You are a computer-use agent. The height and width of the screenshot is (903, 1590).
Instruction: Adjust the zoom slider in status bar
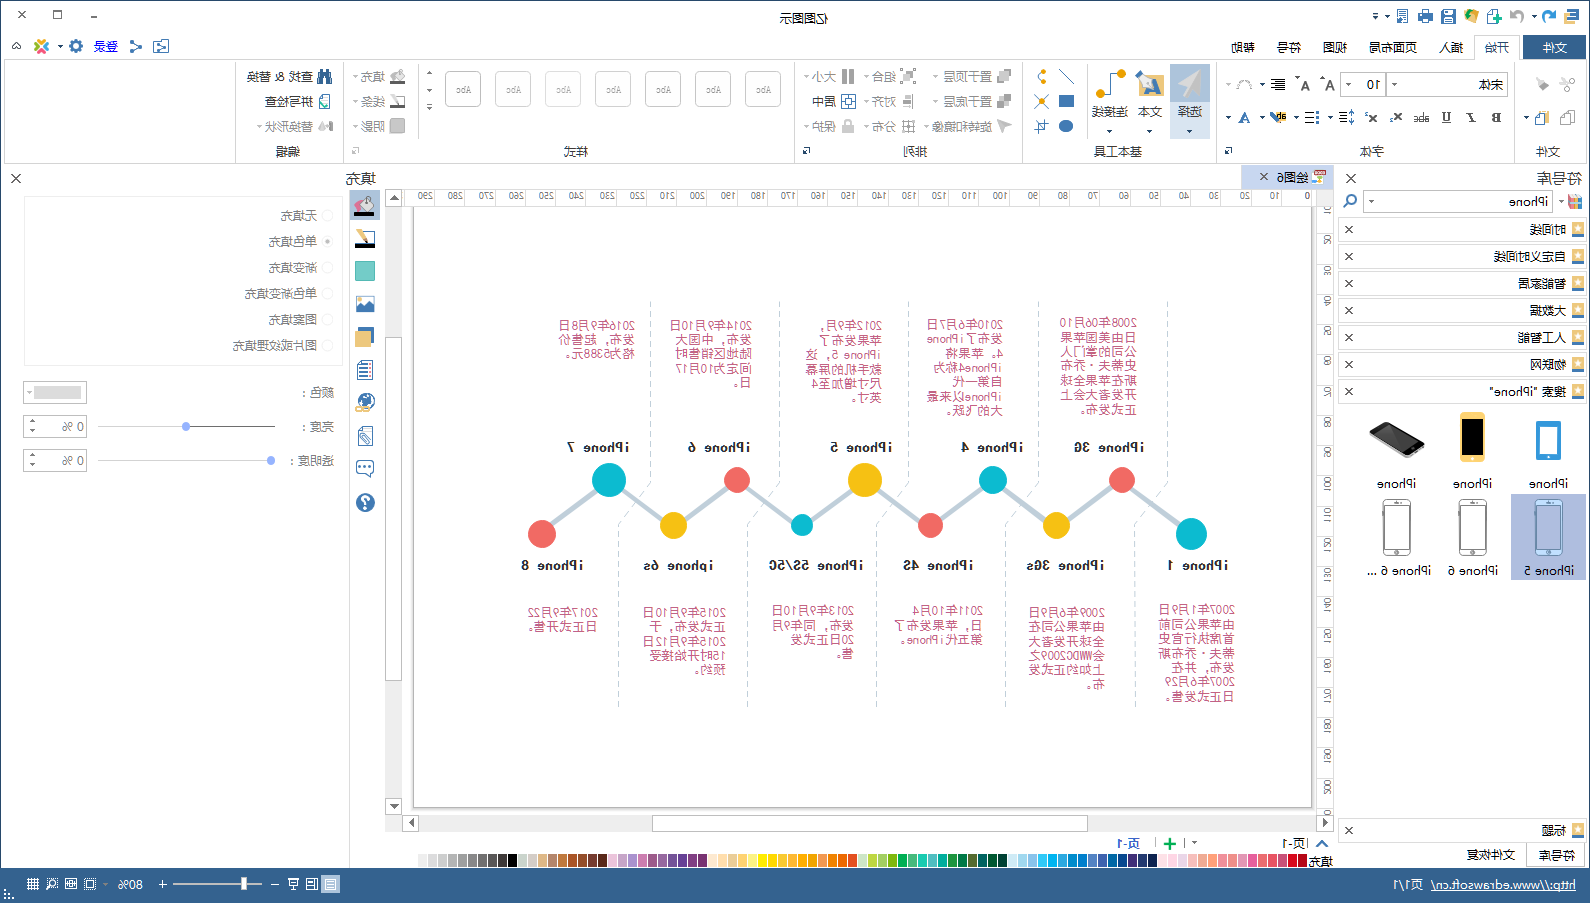click(244, 884)
